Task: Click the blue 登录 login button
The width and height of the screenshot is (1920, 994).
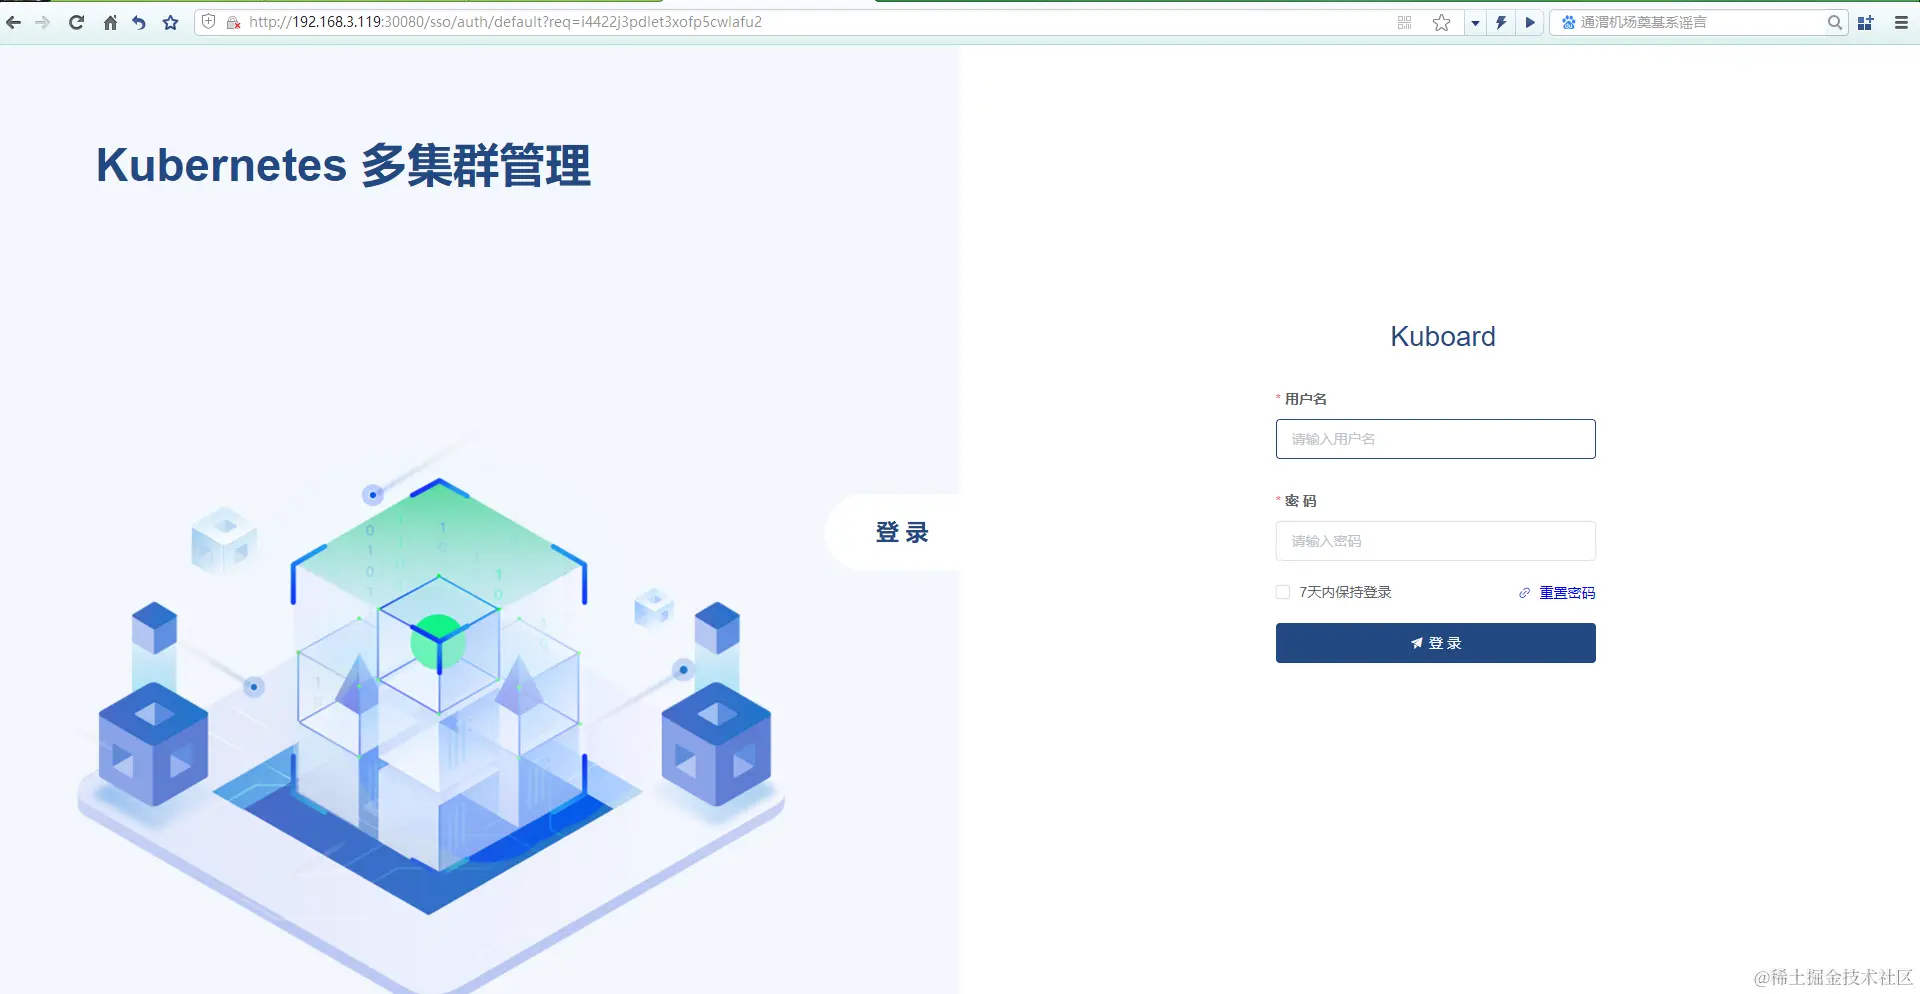Action: point(1435,643)
